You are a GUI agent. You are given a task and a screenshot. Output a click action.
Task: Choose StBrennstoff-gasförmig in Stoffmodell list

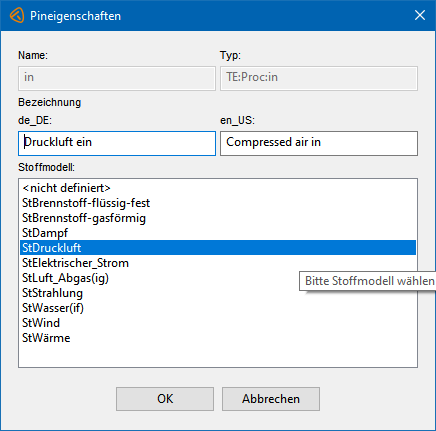(218, 218)
